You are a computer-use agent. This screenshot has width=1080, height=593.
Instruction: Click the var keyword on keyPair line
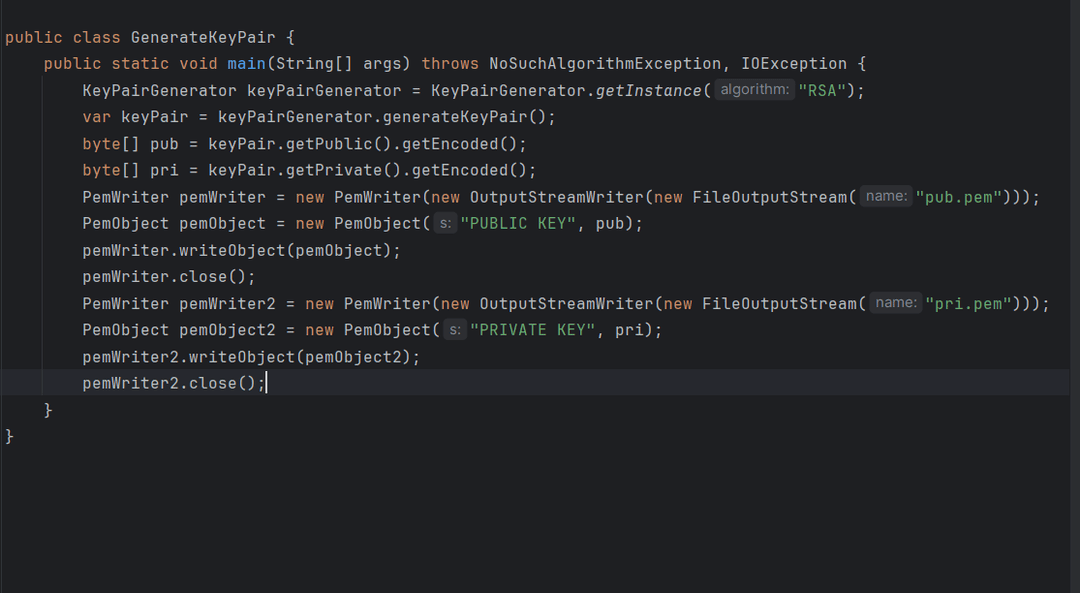click(x=97, y=117)
